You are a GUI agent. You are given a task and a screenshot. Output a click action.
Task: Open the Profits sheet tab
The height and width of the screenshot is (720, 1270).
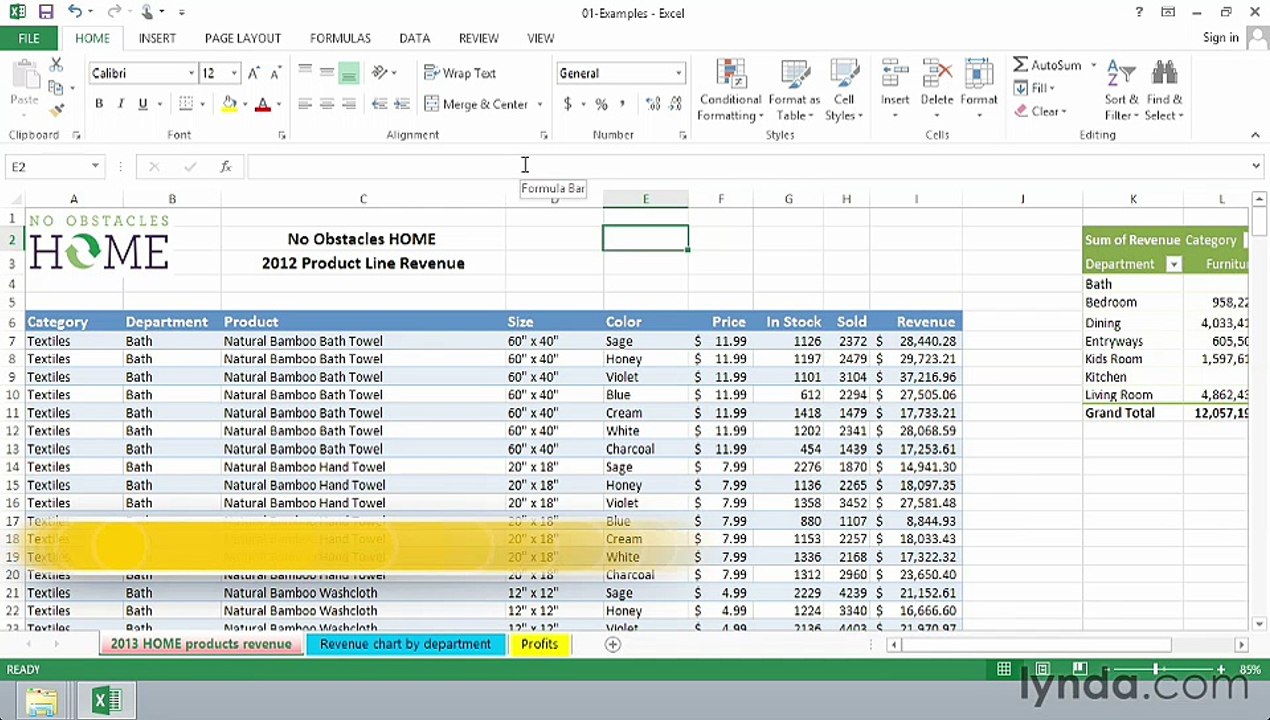coord(539,644)
